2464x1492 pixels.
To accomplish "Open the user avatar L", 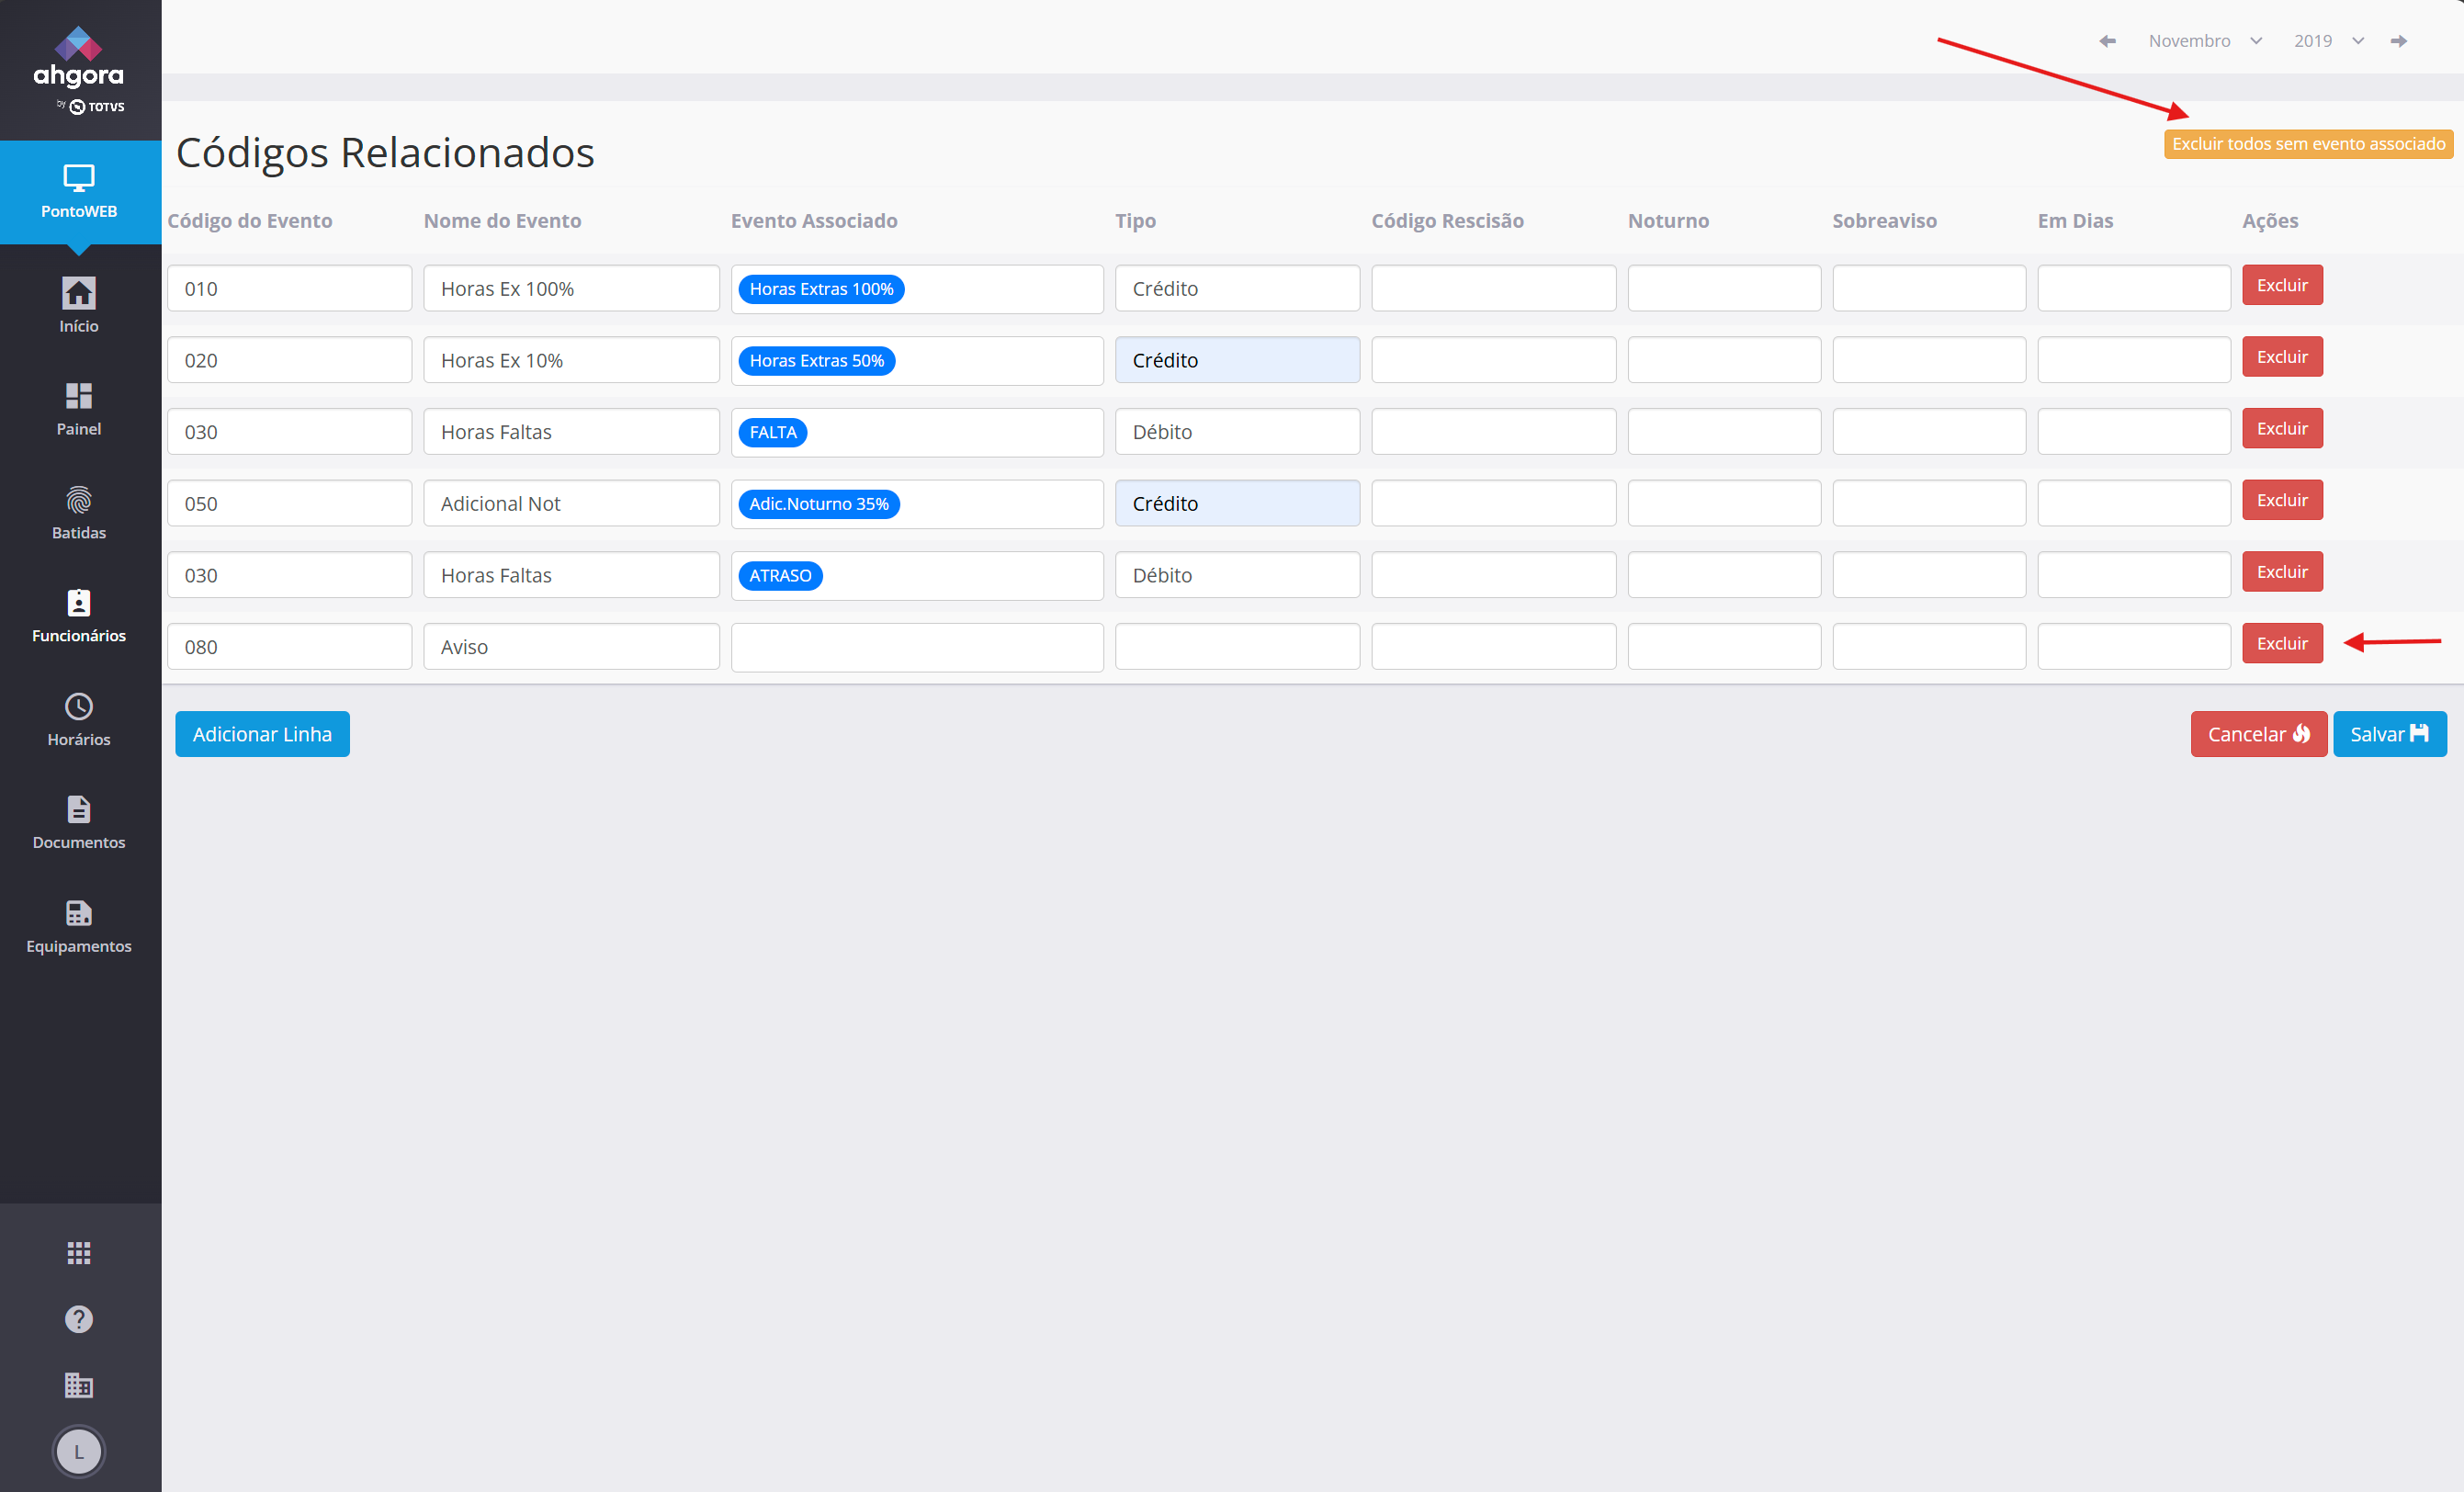I will tap(78, 1451).
